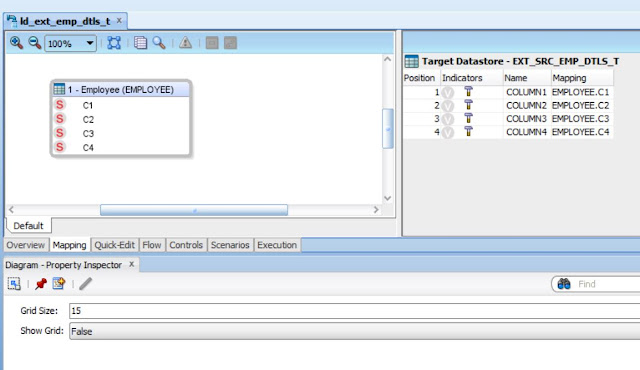Image resolution: width=640 pixels, height=370 pixels.
Task: Click the S indicator beside C4
Action: 60,147
